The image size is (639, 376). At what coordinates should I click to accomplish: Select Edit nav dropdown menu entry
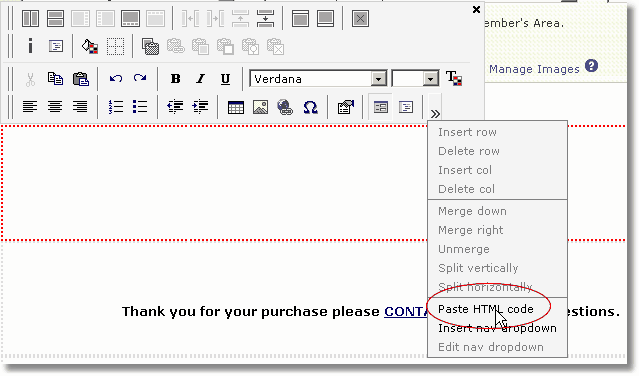491,347
